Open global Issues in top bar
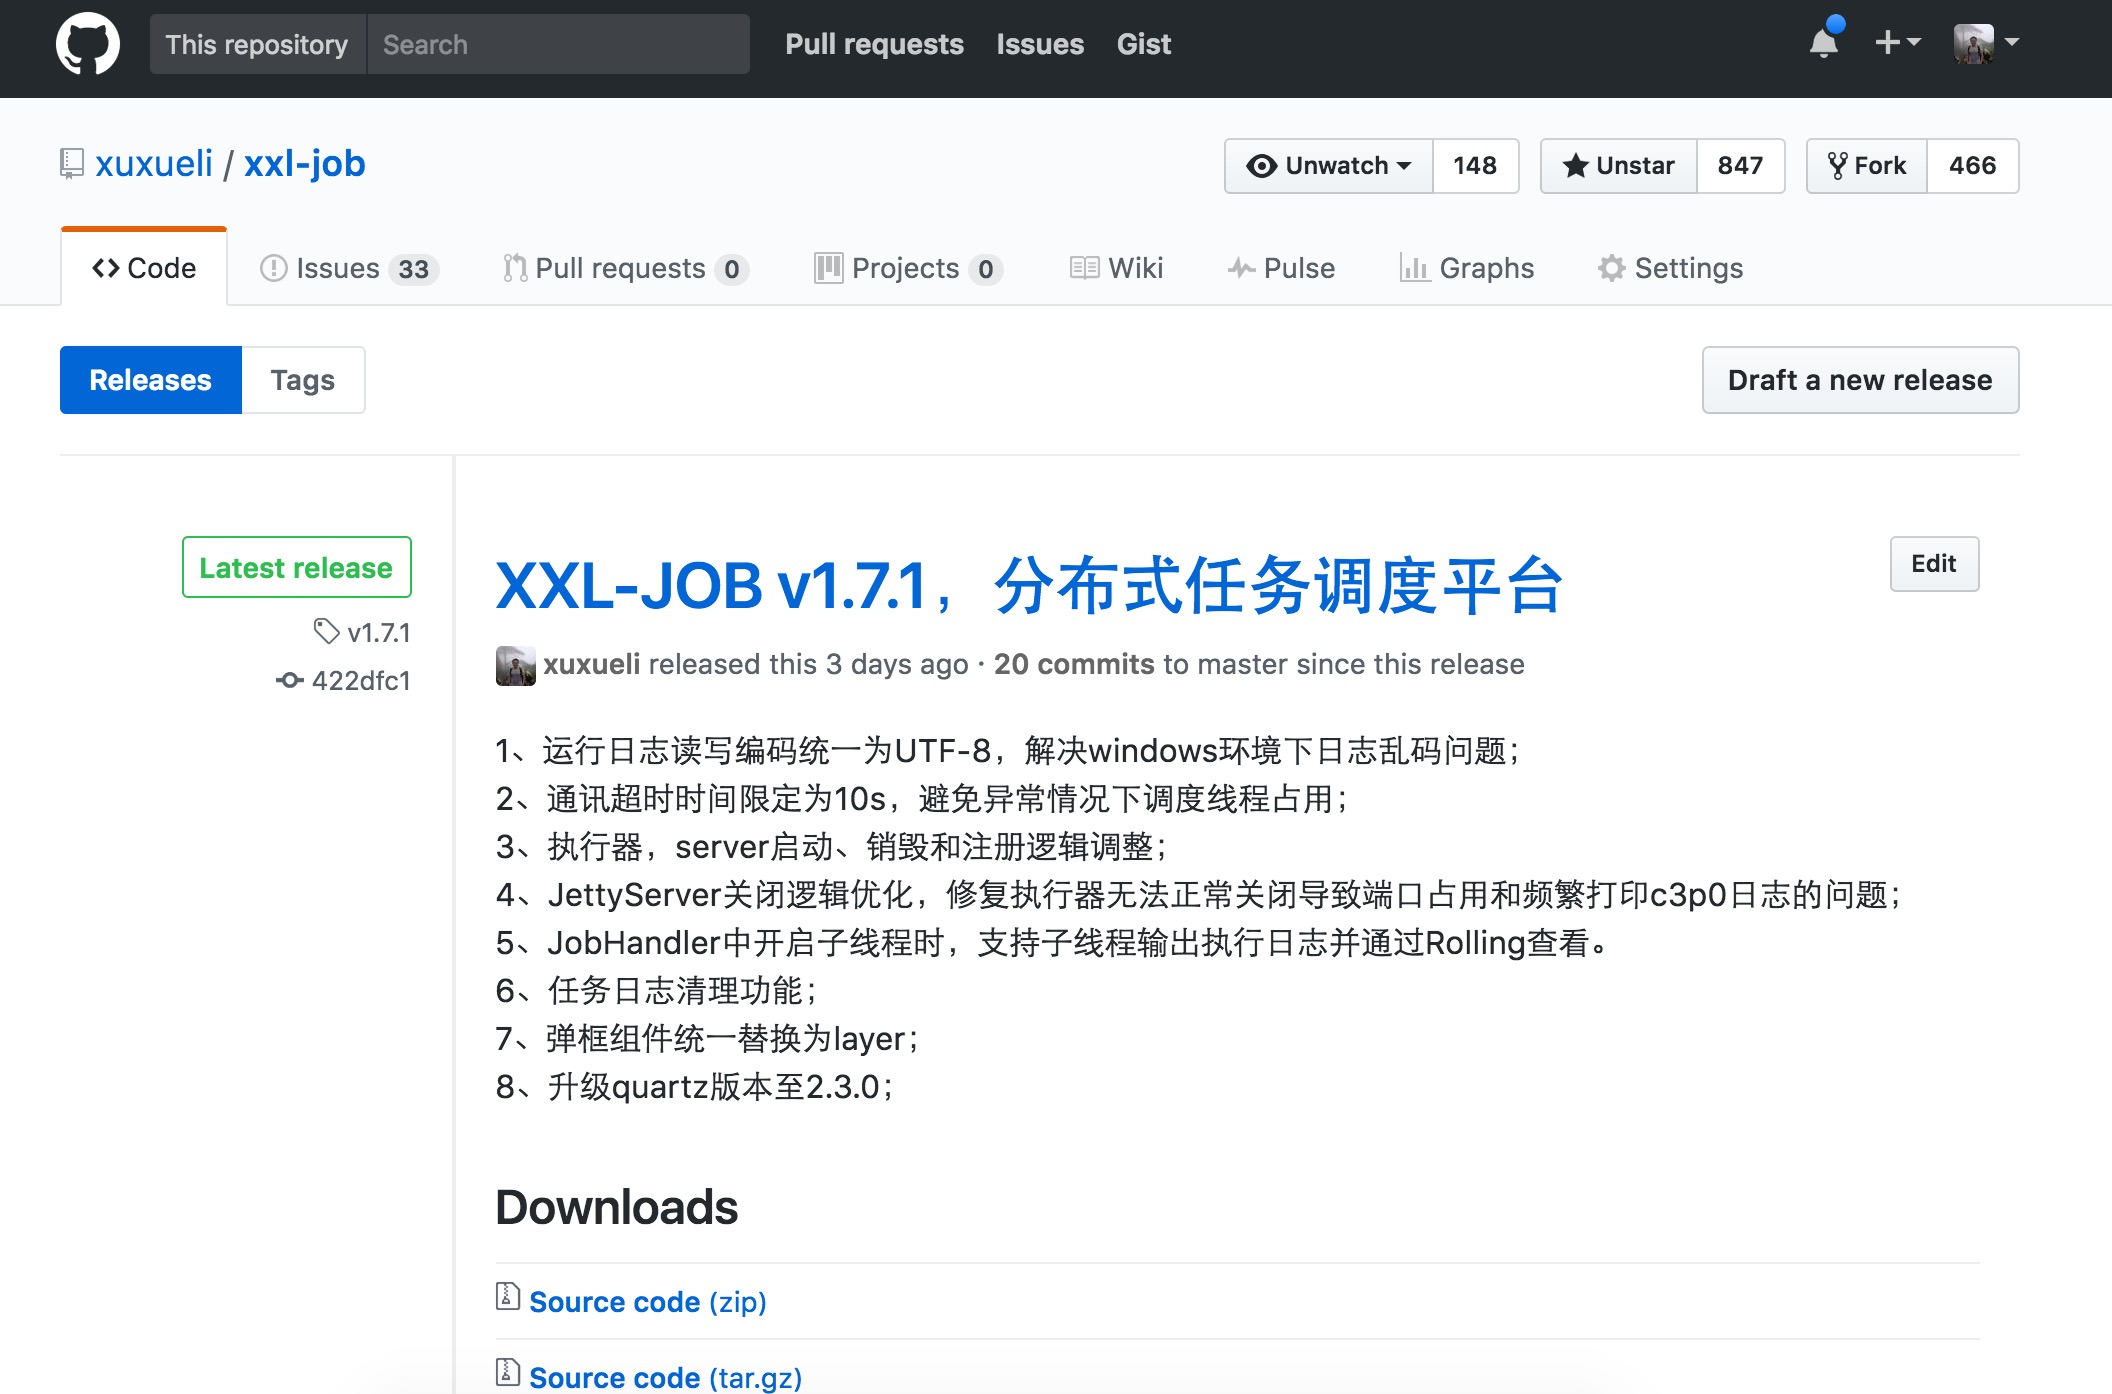The image size is (2112, 1394). point(1040,44)
